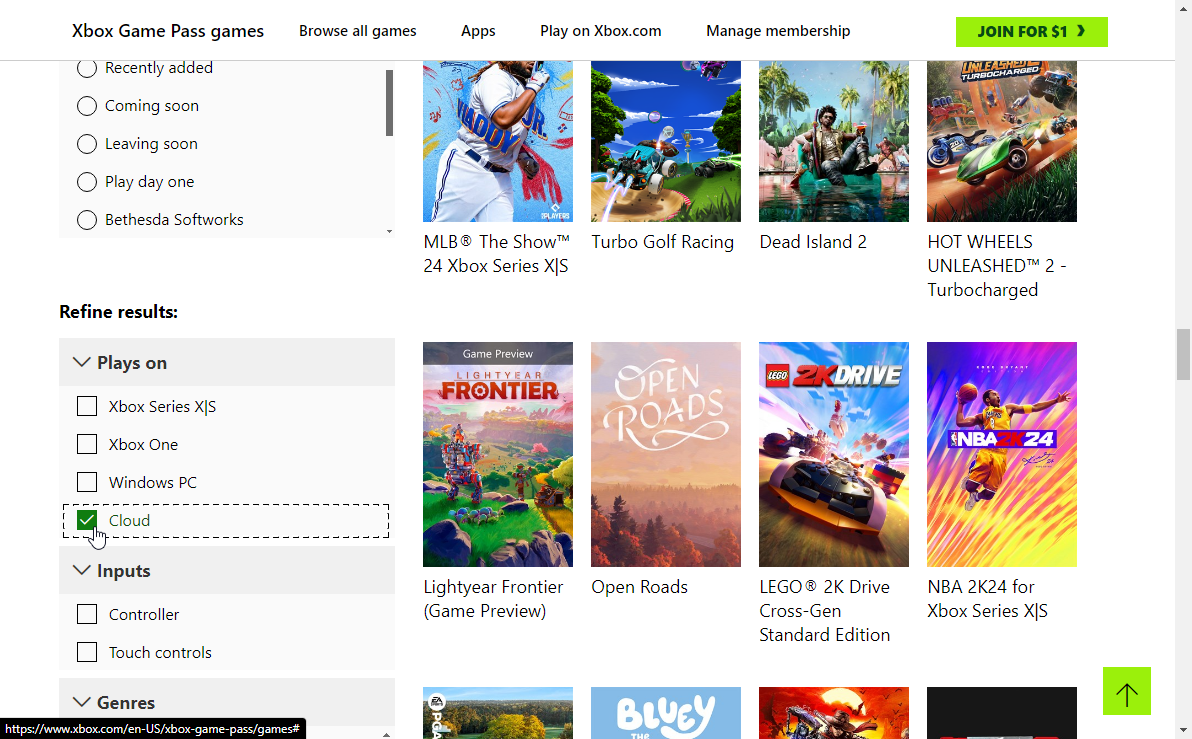Check the Controller input filter
1192x739 pixels.
tap(86, 614)
